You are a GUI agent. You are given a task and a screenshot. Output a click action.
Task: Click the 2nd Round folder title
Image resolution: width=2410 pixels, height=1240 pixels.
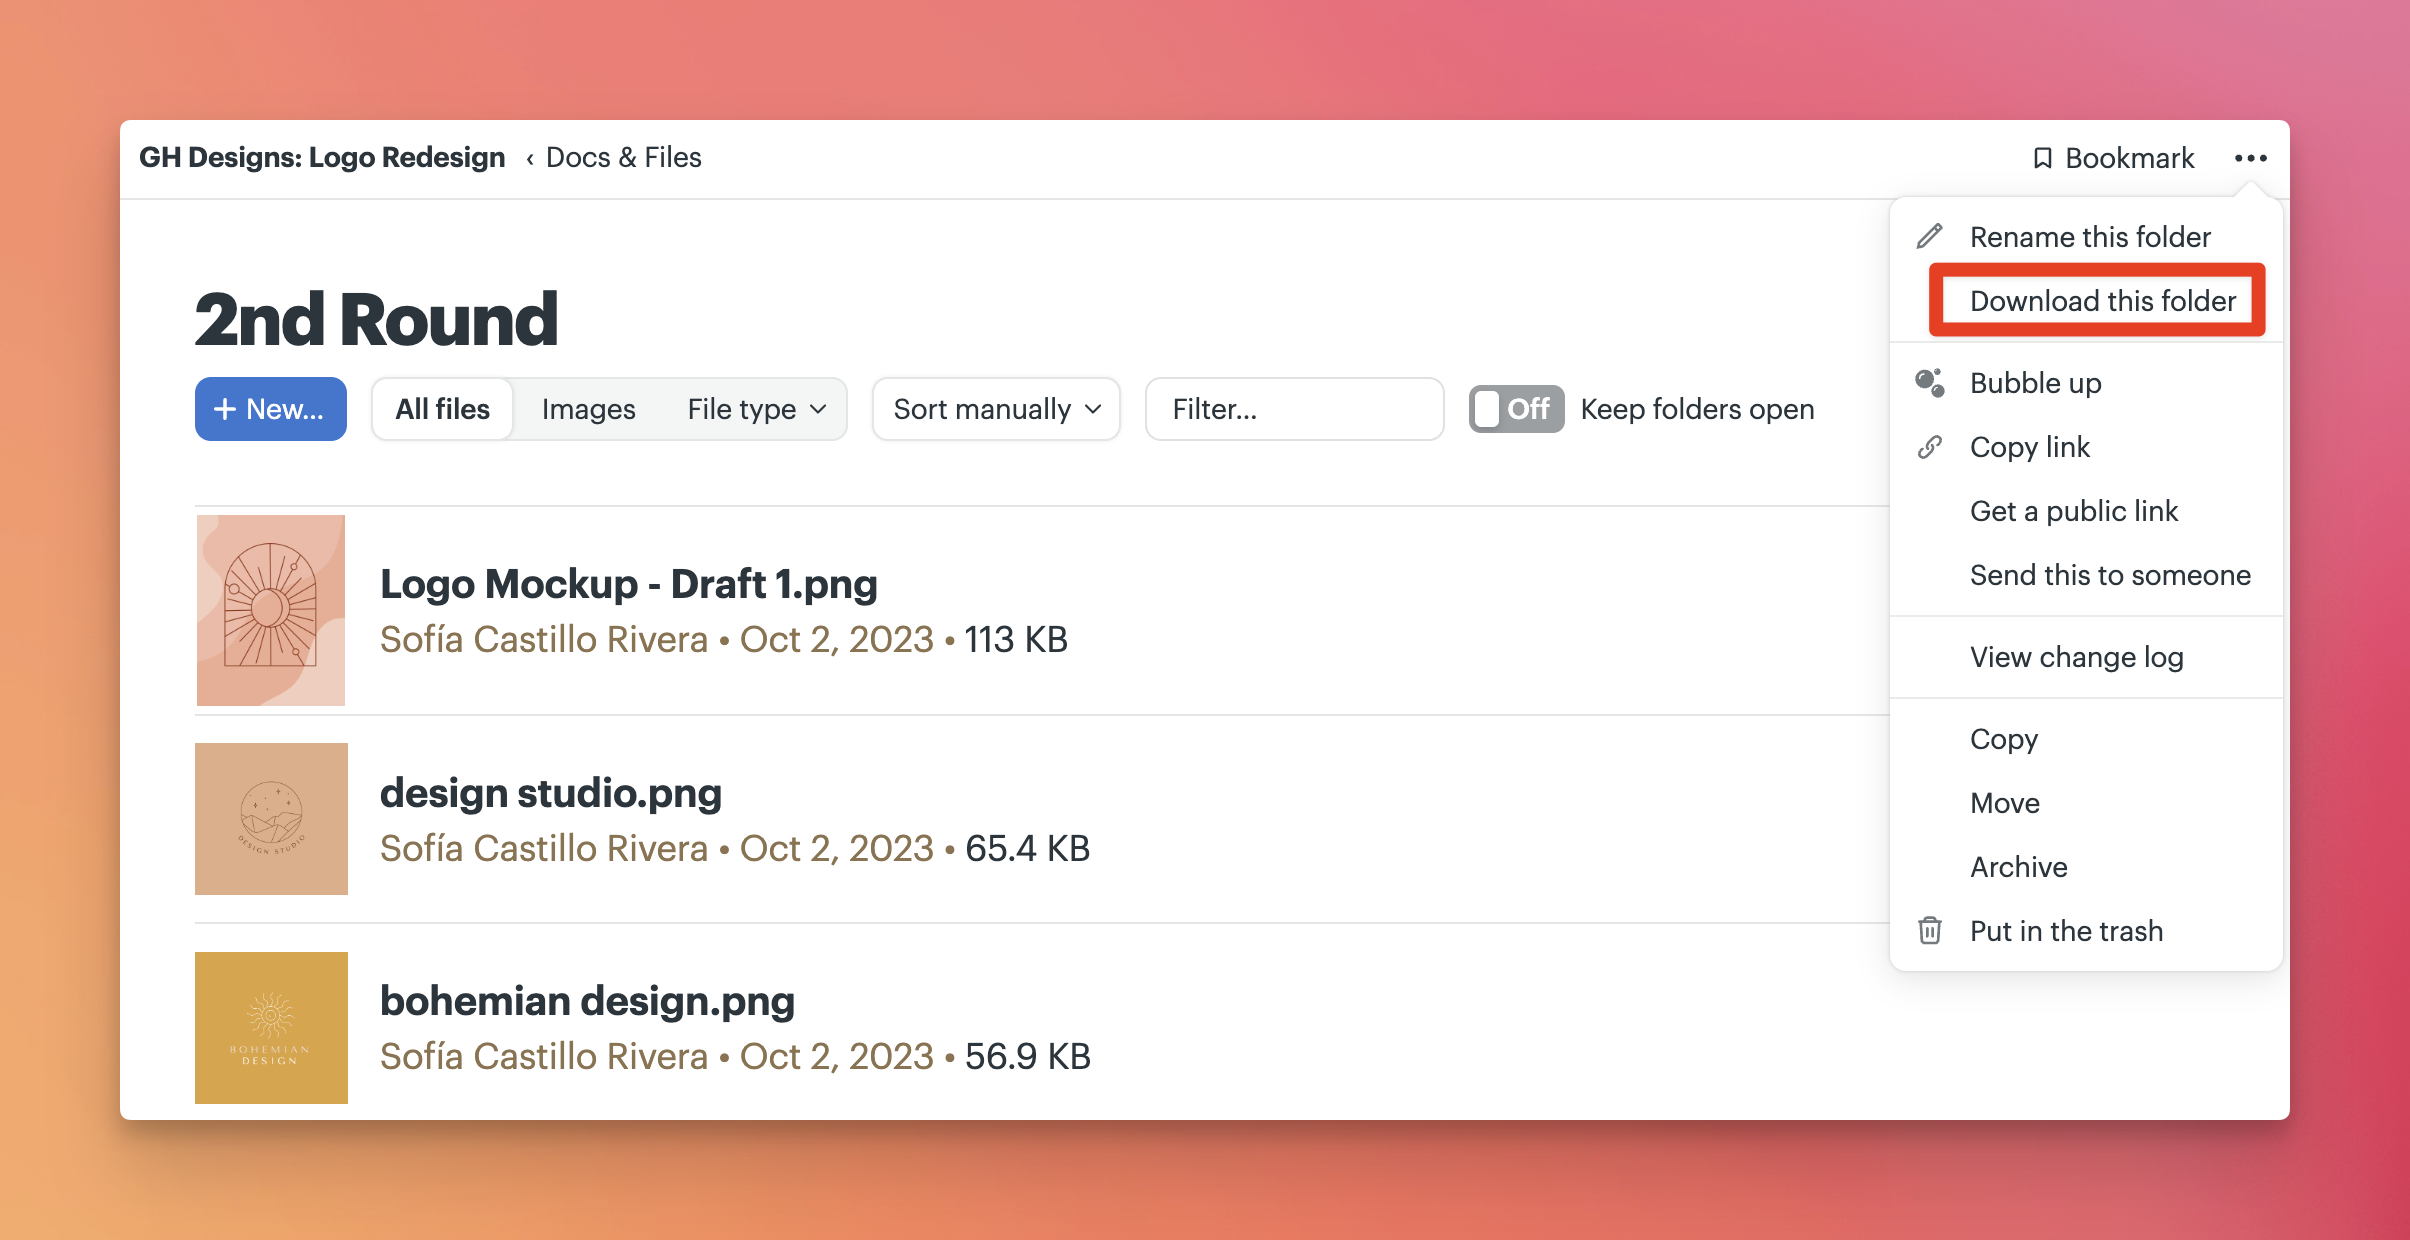click(x=376, y=319)
